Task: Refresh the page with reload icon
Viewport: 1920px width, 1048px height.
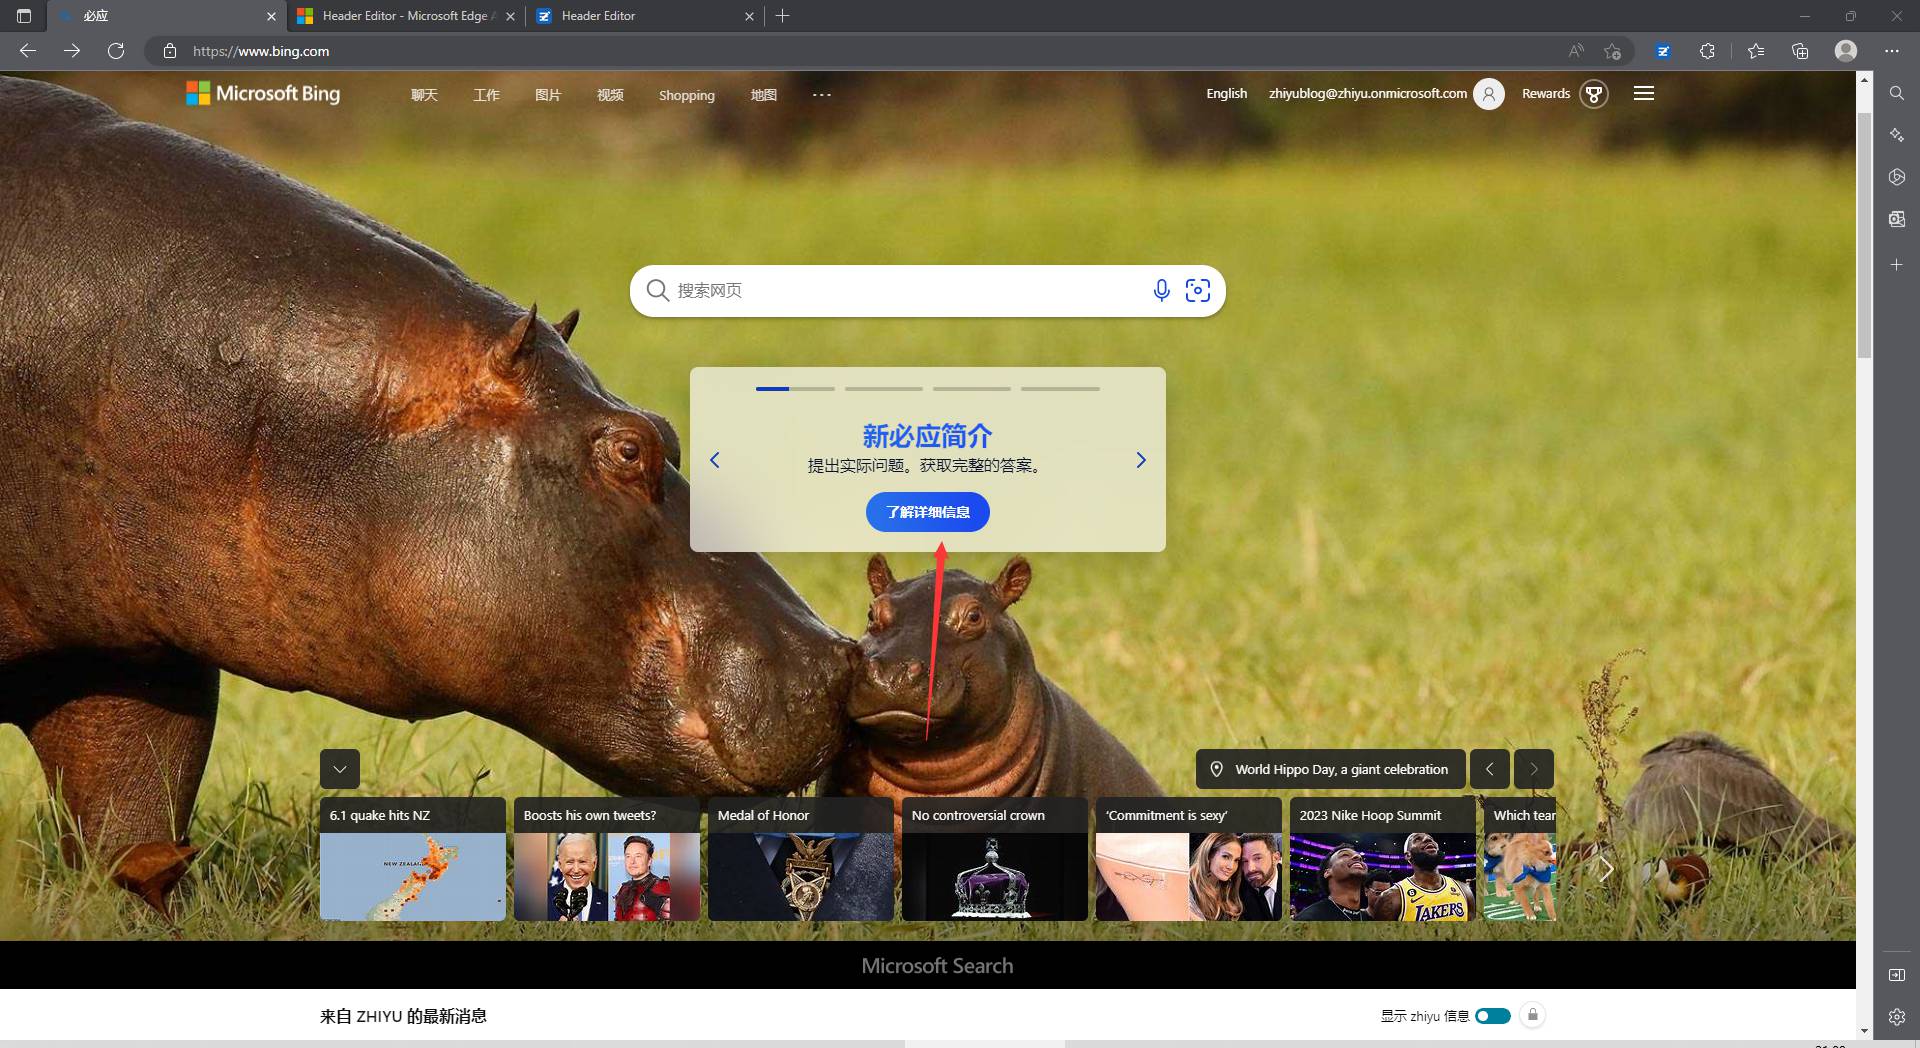Action: click(x=116, y=51)
